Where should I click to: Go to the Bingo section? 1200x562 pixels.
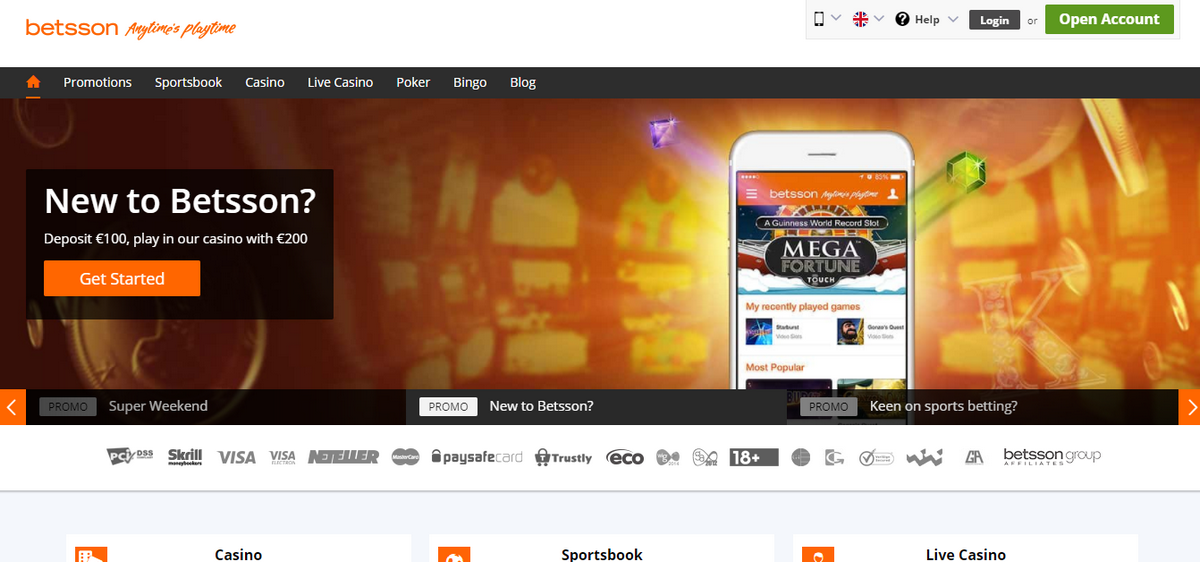(x=470, y=82)
